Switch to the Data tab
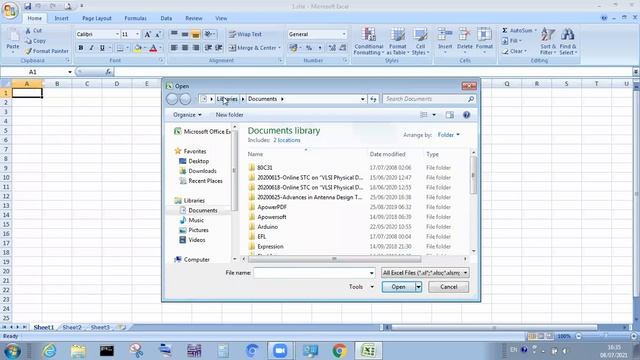The image size is (640, 360). coord(166,18)
